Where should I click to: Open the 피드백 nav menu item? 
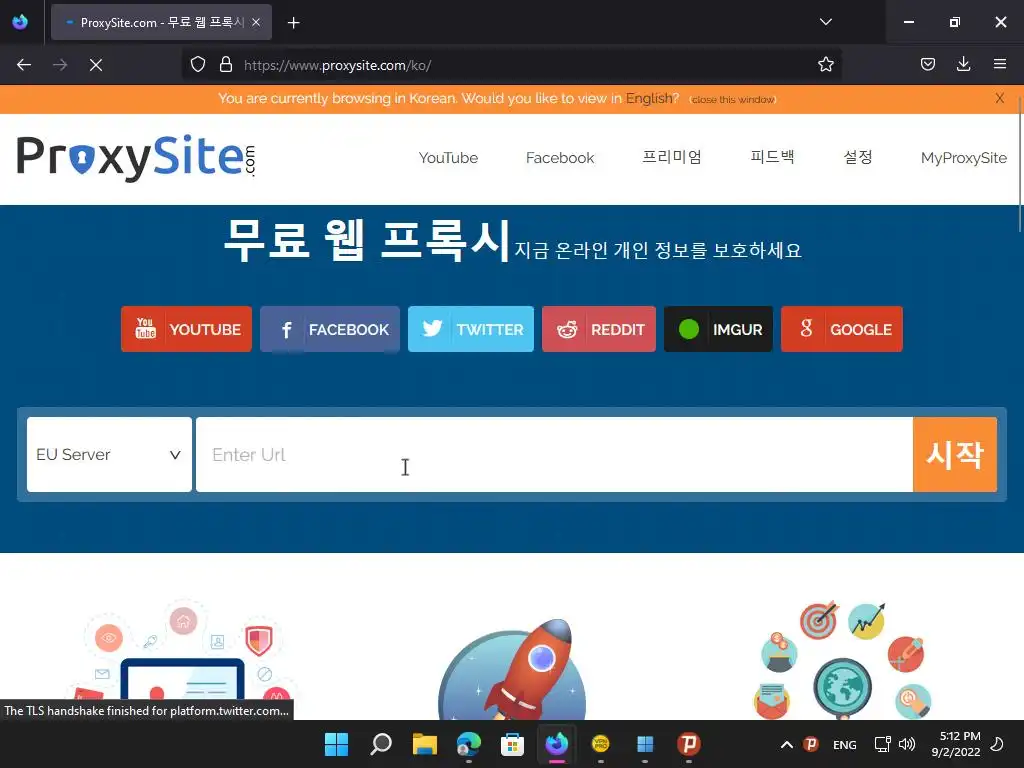tap(772, 157)
